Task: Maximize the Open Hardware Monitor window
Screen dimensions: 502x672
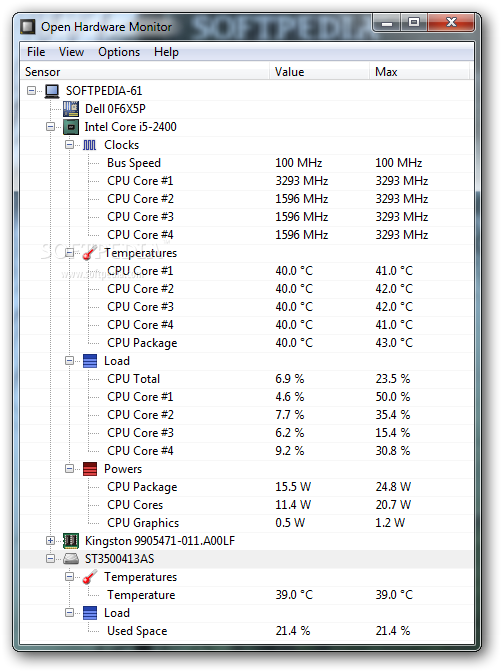Action: (414, 23)
